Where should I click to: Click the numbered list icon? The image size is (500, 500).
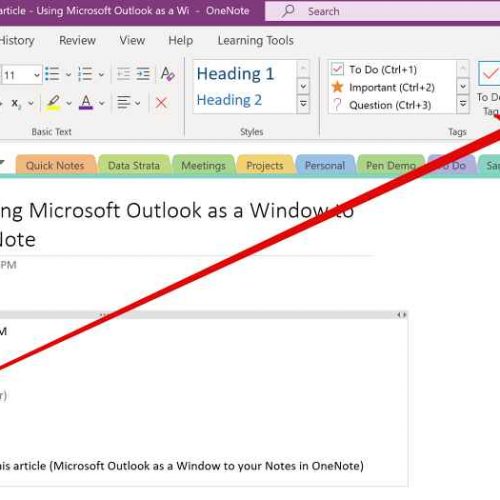pos(85,74)
